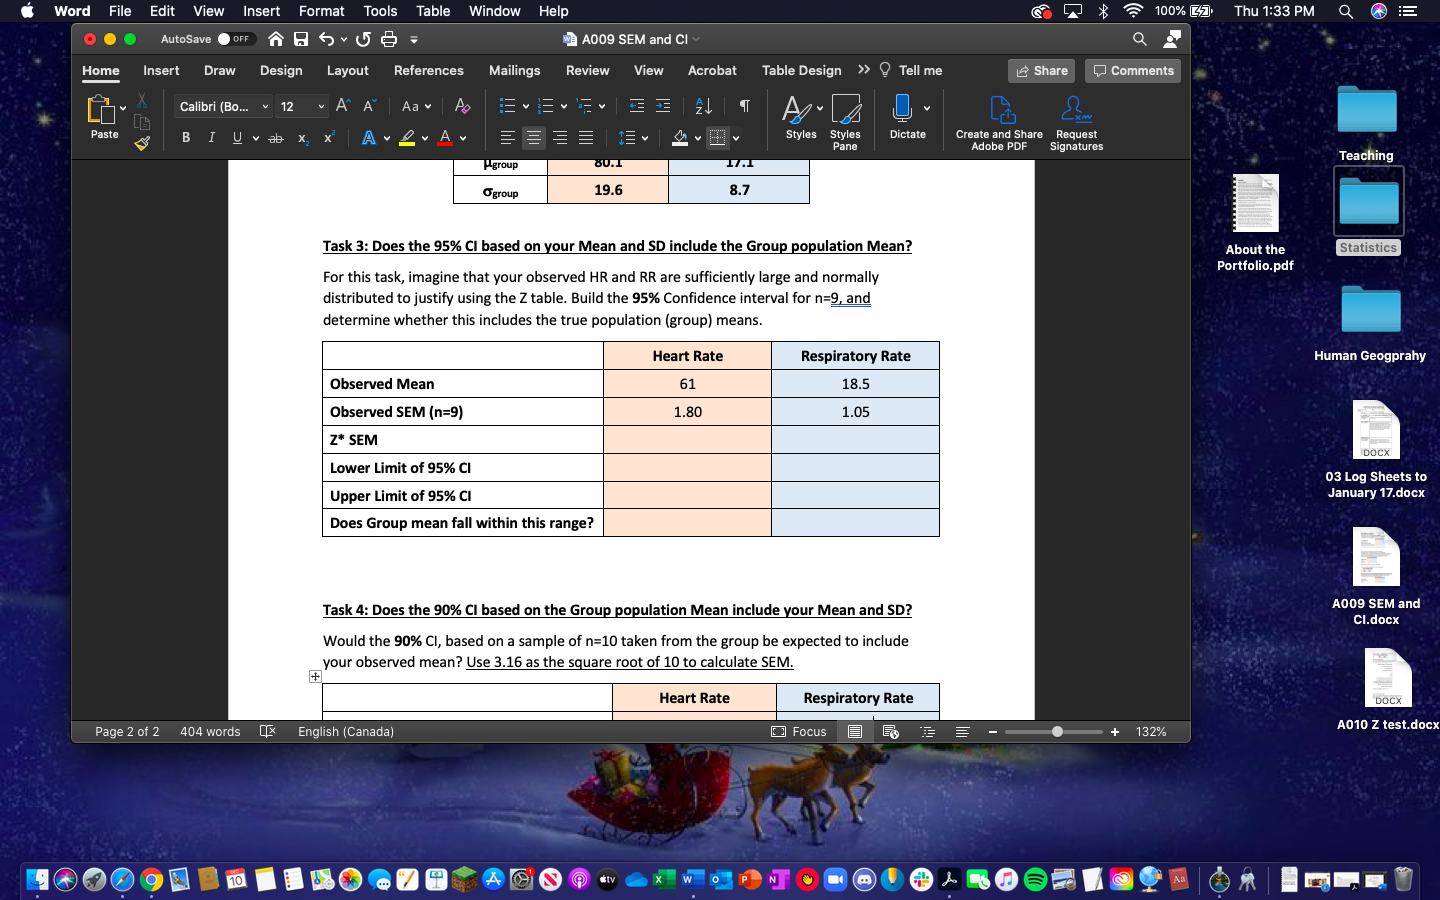The image size is (1440, 900).
Task: Toggle bold formatting
Action: pyautogui.click(x=185, y=138)
